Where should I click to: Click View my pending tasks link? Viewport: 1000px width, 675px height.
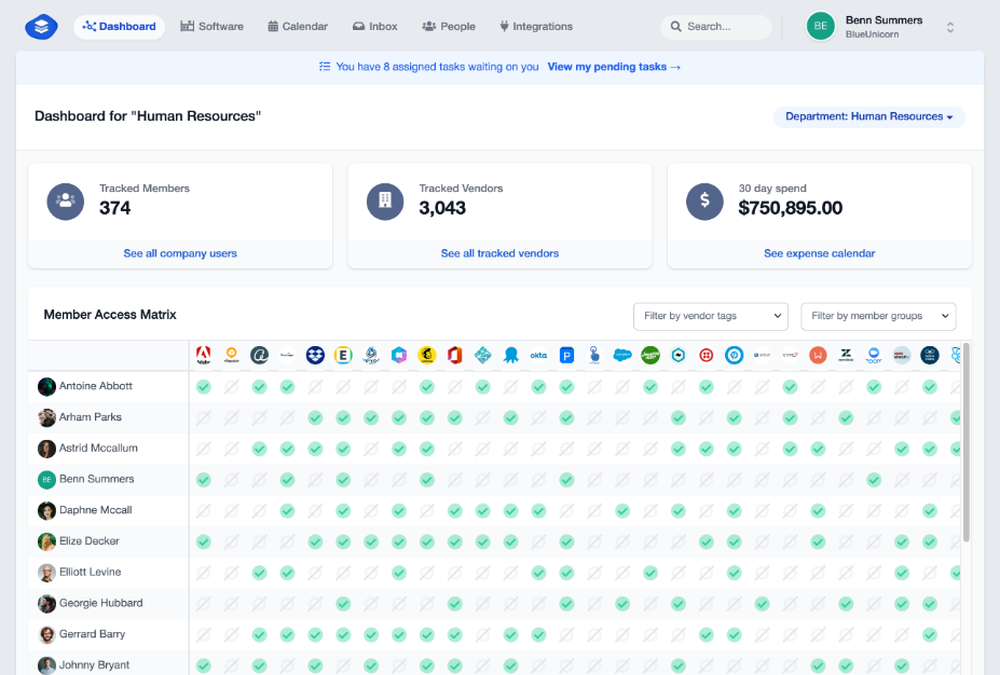[x=614, y=66]
